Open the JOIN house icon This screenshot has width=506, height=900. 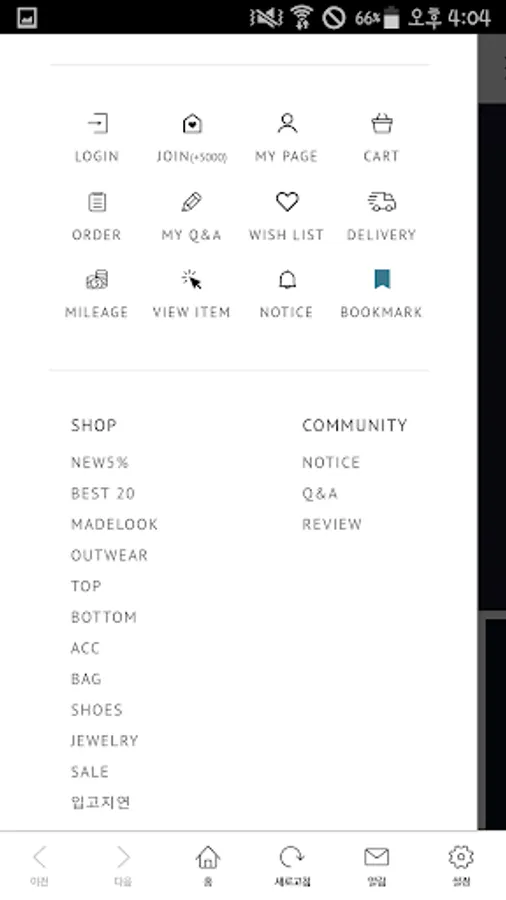coord(192,123)
